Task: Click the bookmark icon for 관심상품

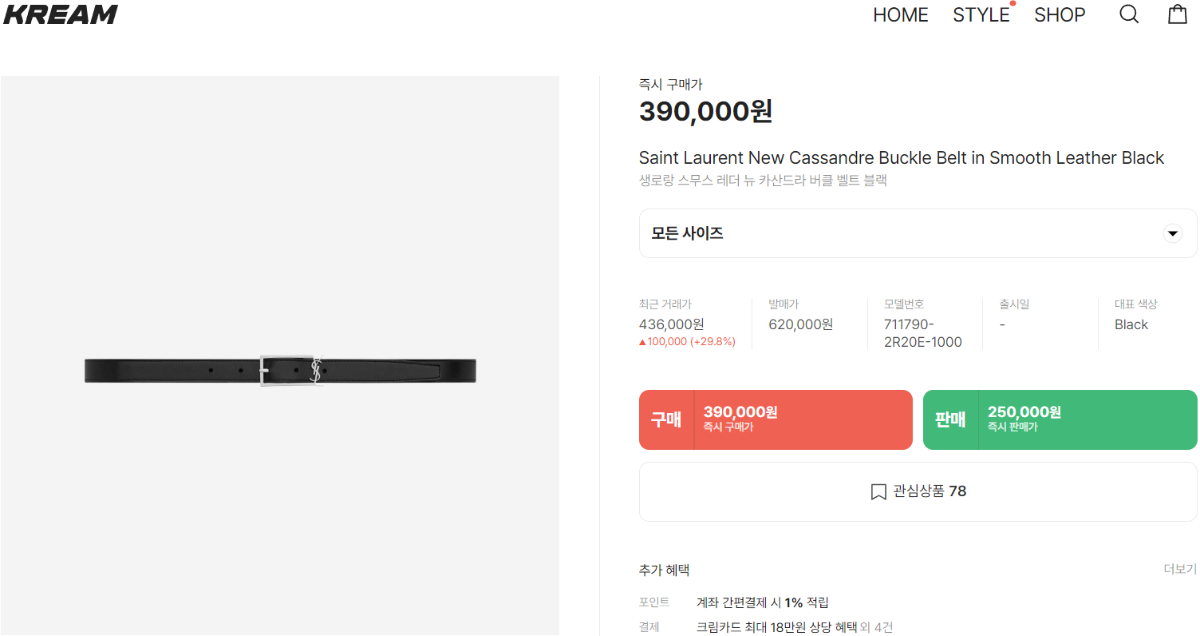Action: pos(878,492)
